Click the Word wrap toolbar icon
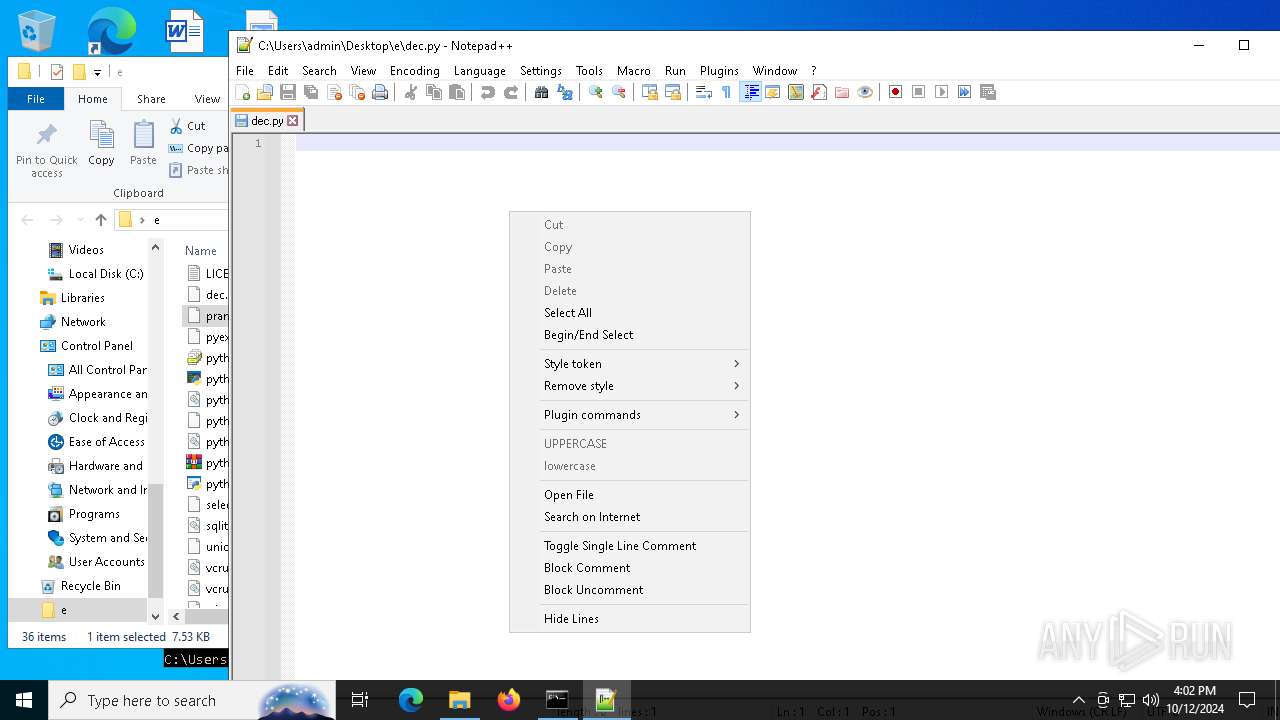Screen dimensions: 1280x720 tap(703, 92)
